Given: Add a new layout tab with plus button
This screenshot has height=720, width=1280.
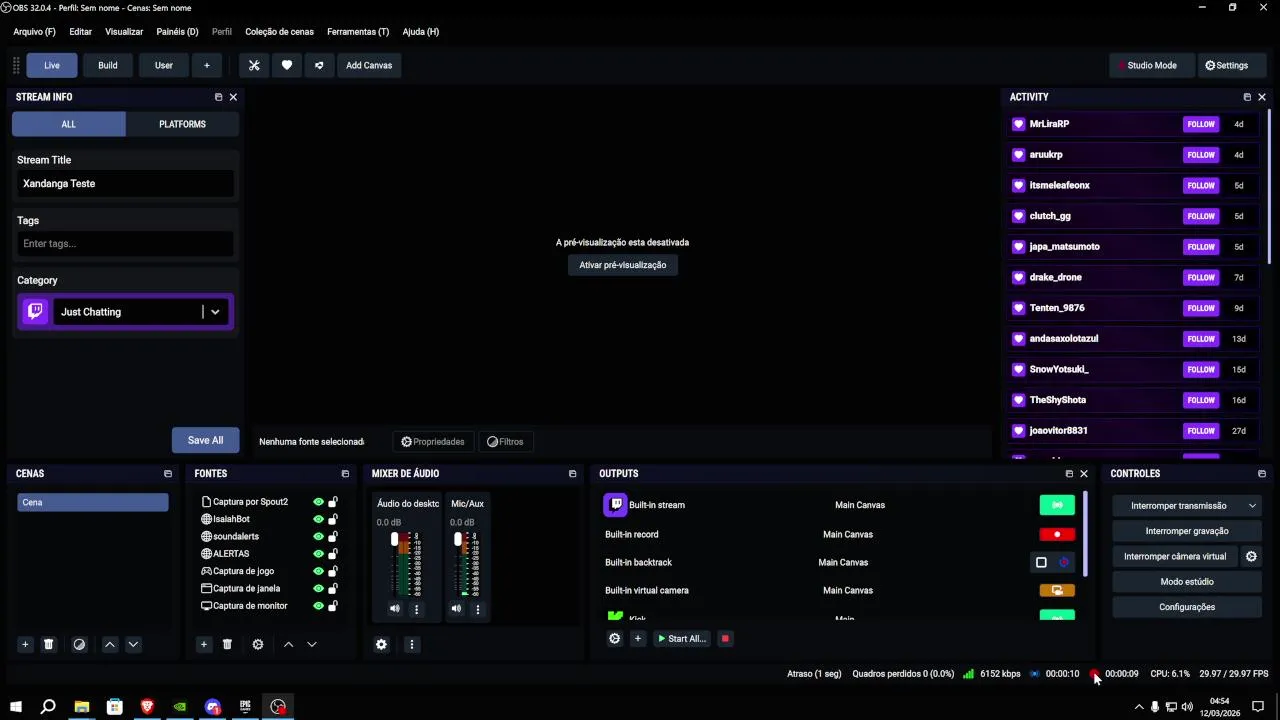Looking at the screenshot, I should [207, 65].
